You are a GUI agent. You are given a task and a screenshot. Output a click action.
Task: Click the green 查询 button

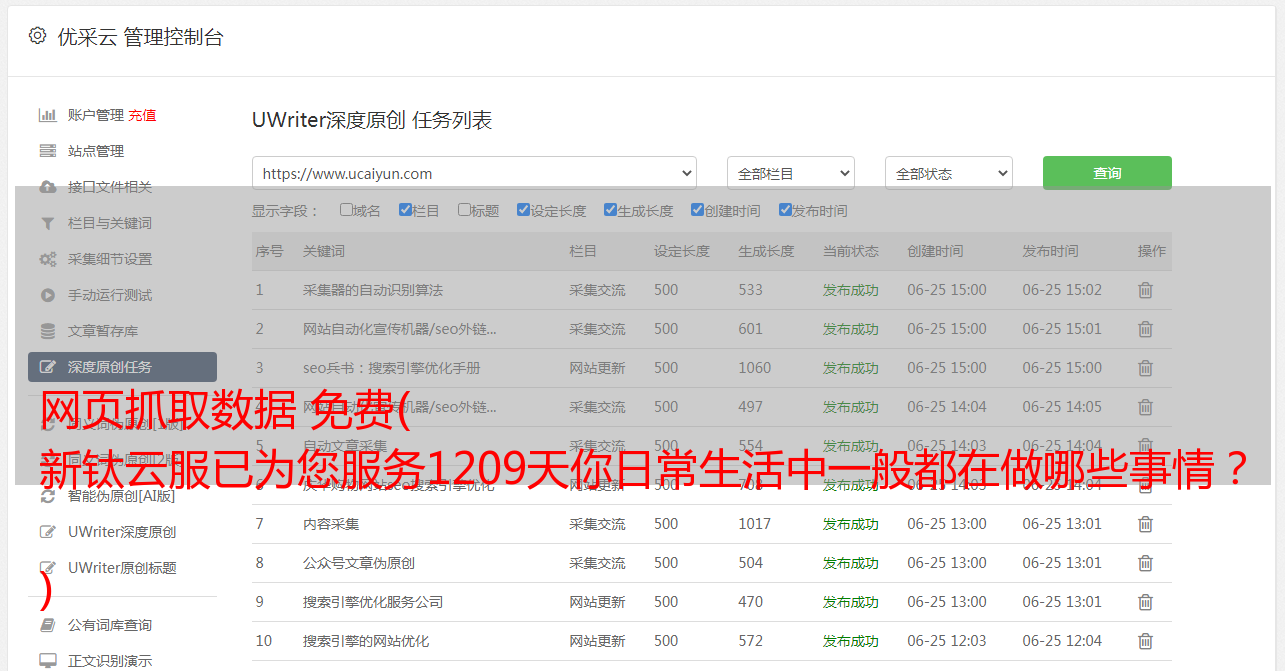point(1106,173)
